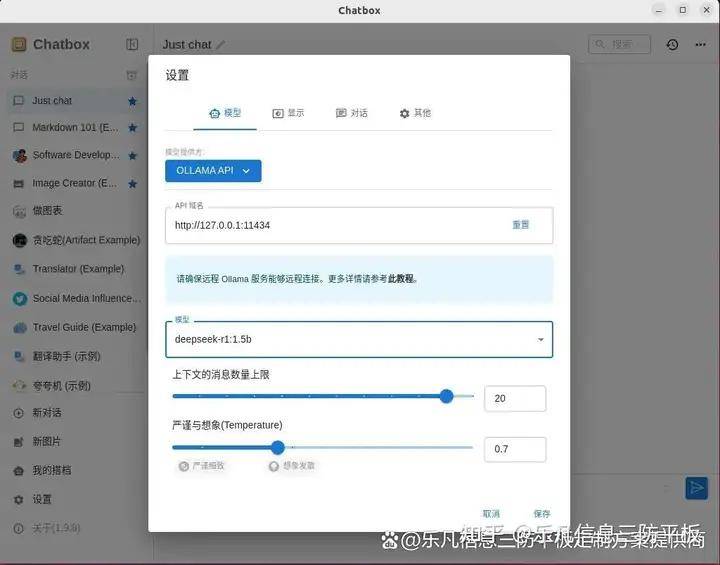This screenshot has width=720, height=565.
Task: Click the 保存 save button
Action: [542, 514]
